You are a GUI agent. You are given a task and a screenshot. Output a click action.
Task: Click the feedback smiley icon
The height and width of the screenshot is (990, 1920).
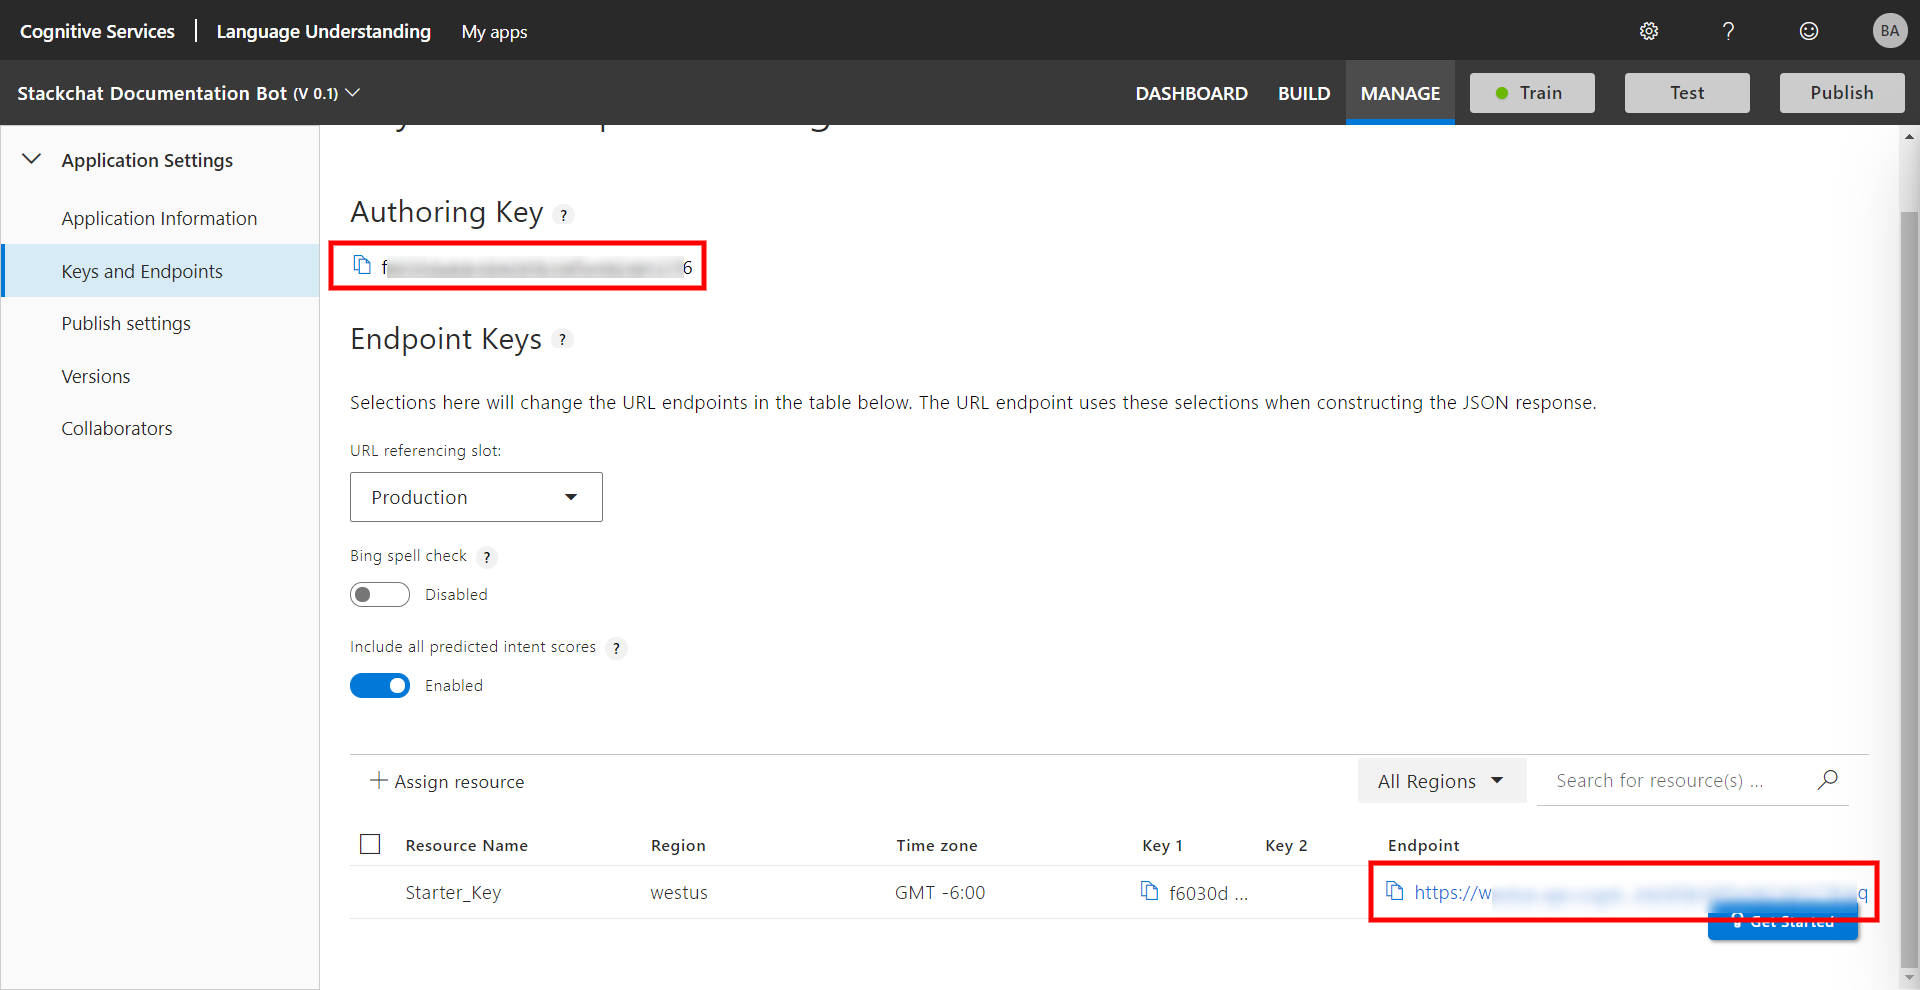[x=1809, y=31]
